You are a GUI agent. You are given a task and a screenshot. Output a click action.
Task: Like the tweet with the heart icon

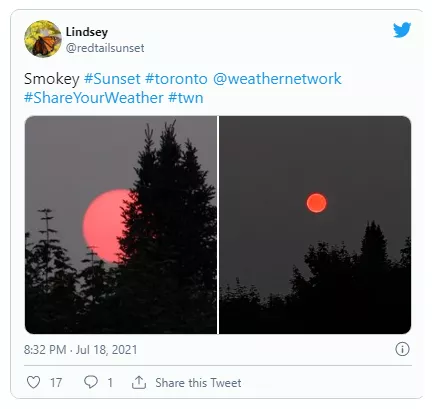click(x=33, y=382)
